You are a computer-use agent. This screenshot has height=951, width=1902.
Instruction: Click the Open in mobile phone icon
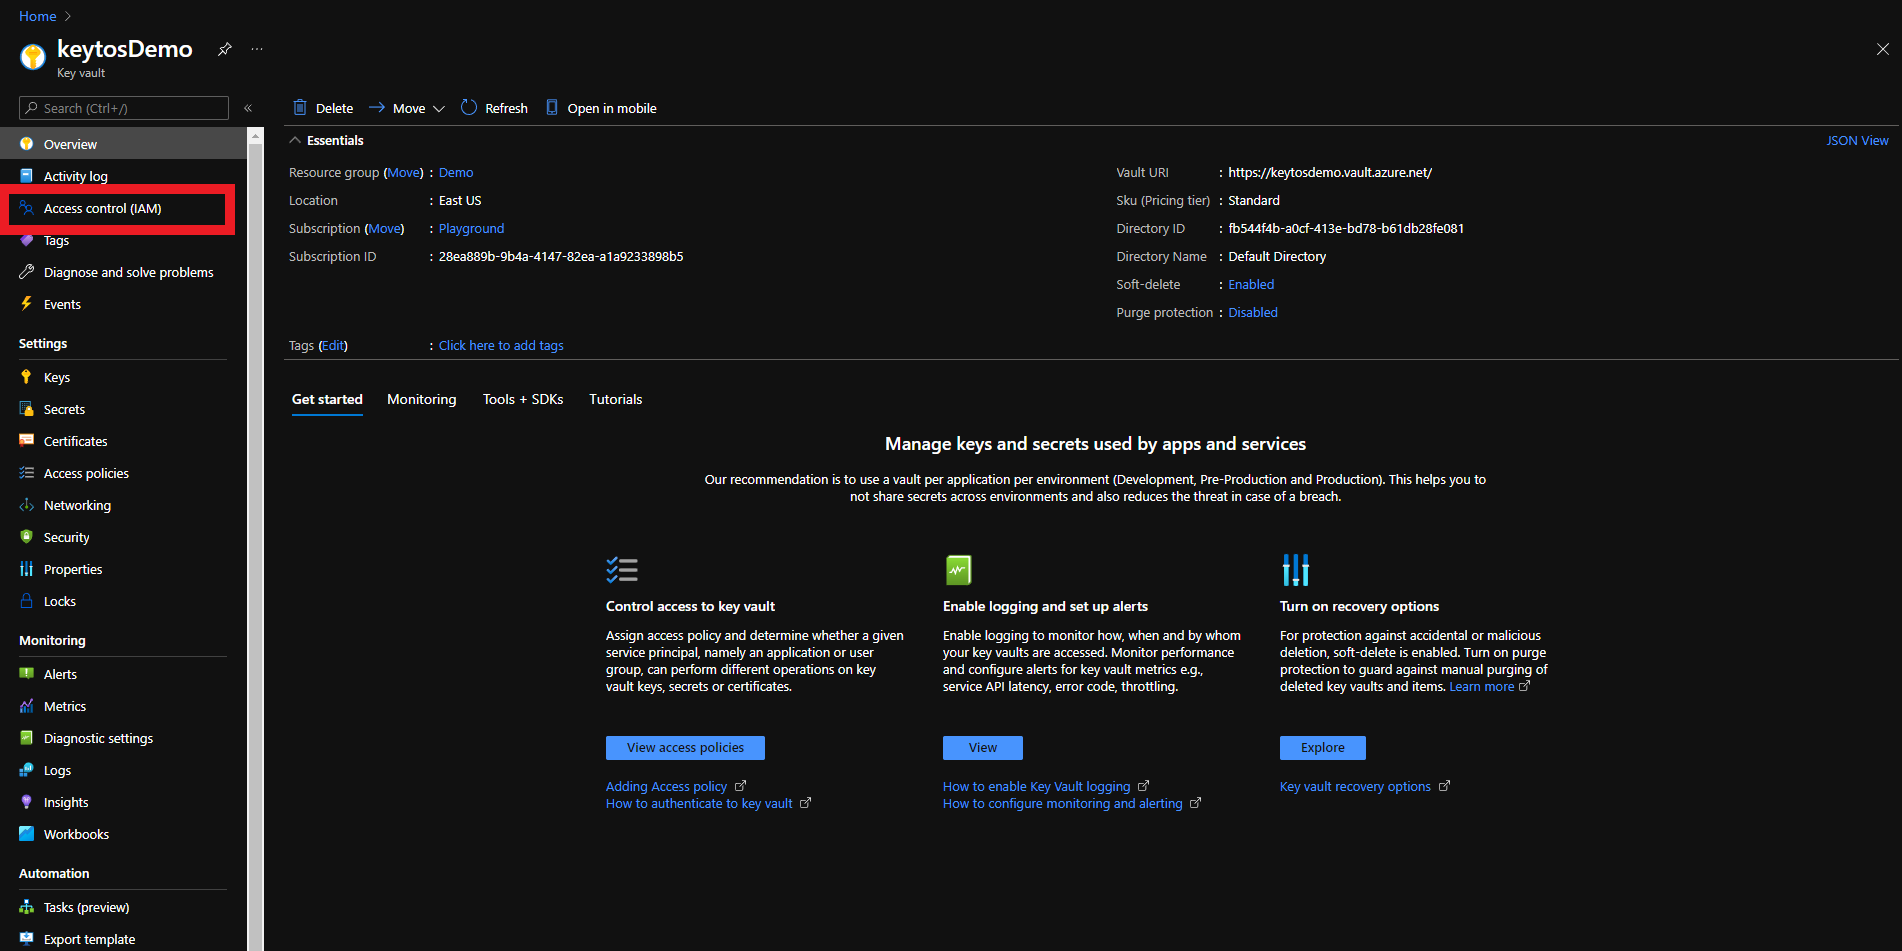click(x=552, y=108)
